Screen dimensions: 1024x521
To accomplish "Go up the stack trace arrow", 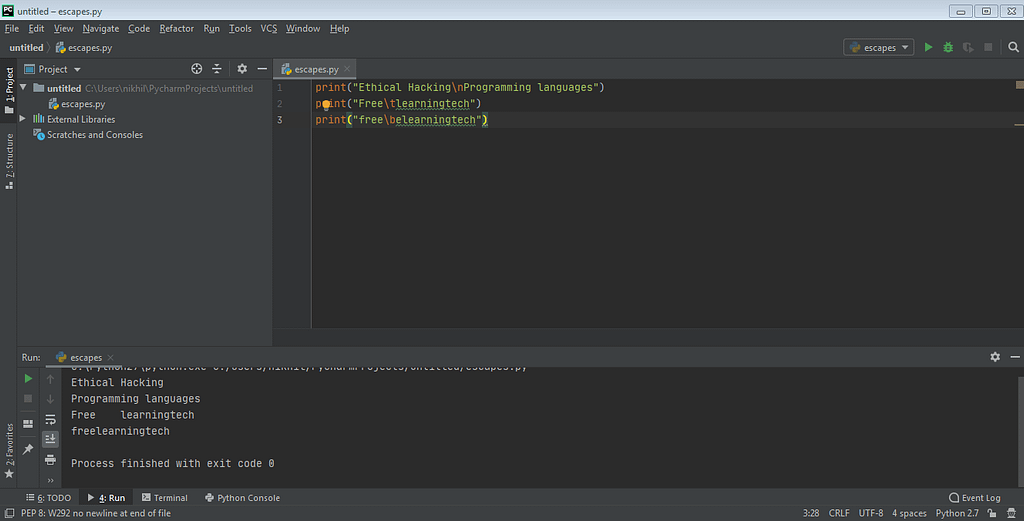I will (50, 379).
